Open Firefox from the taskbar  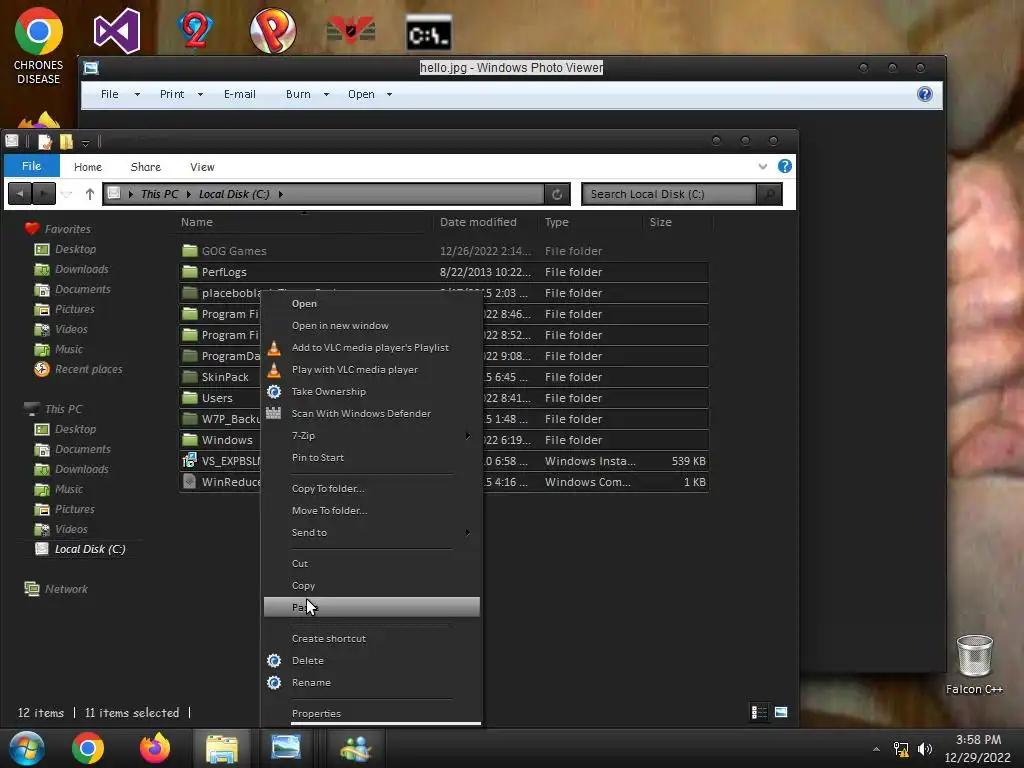click(155, 748)
